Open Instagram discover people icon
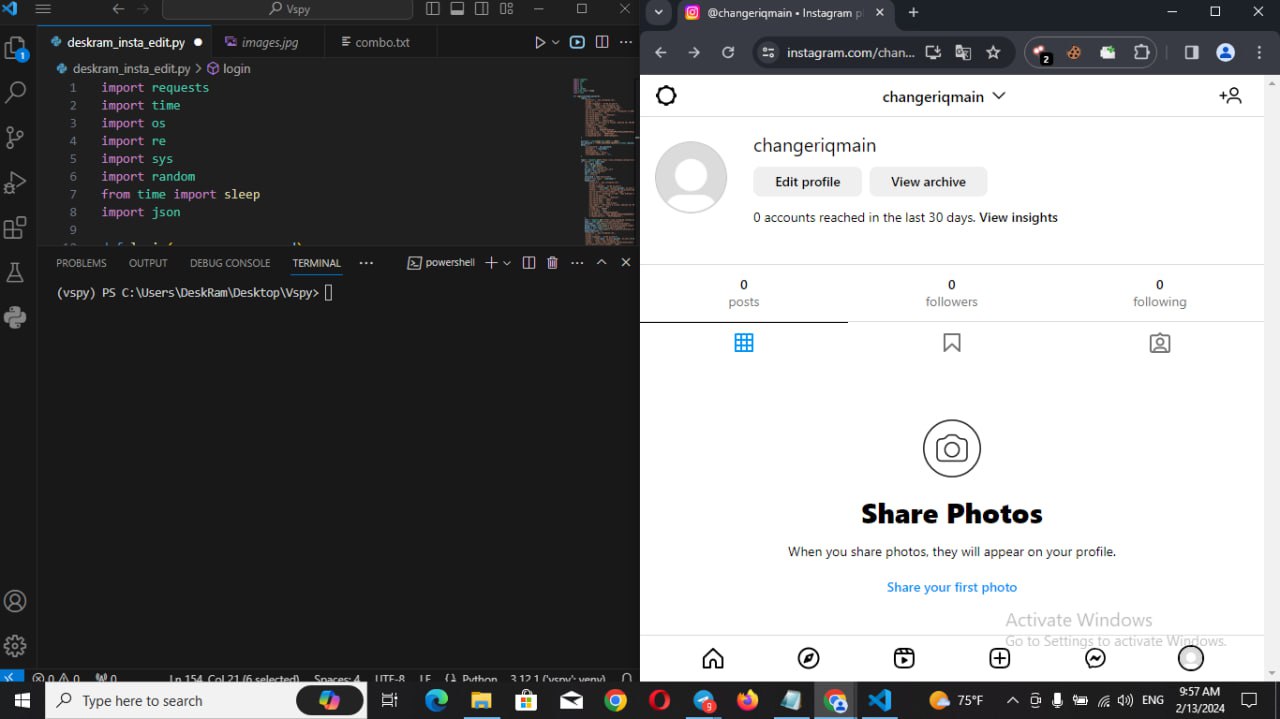Image resolution: width=1280 pixels, height=719 pixels. (1231, 96)
